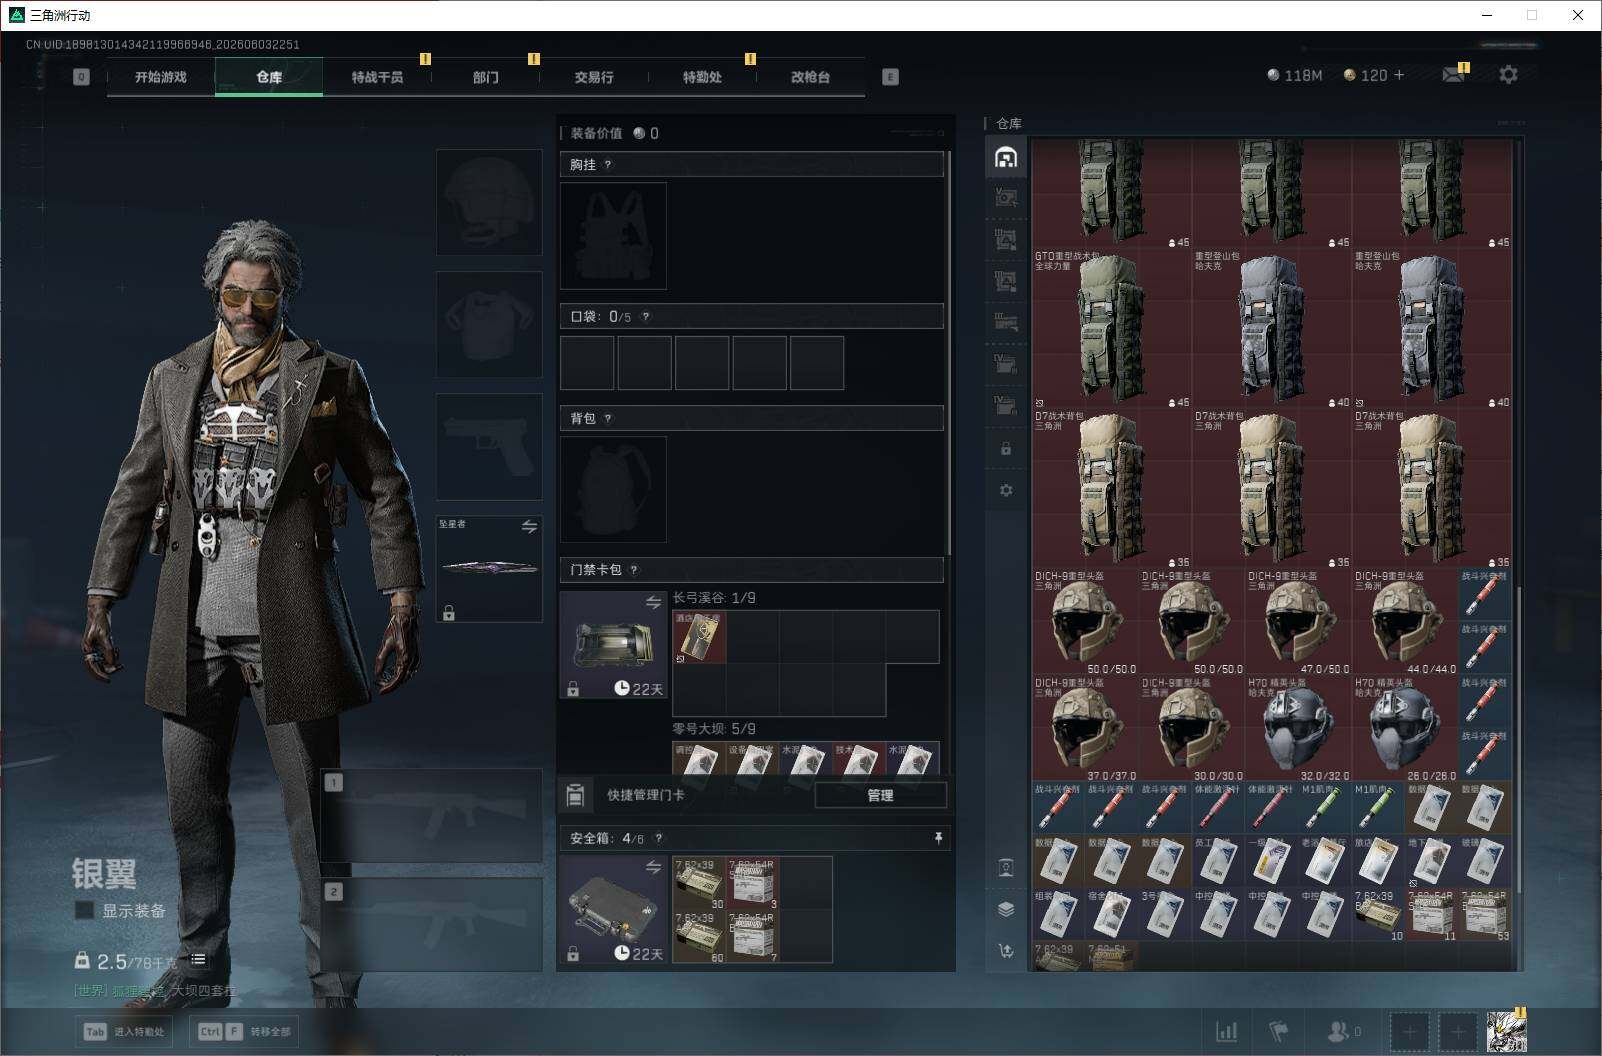Open the mail envelope icon
1602x1056 pixels.
[x=1454, y=74]
